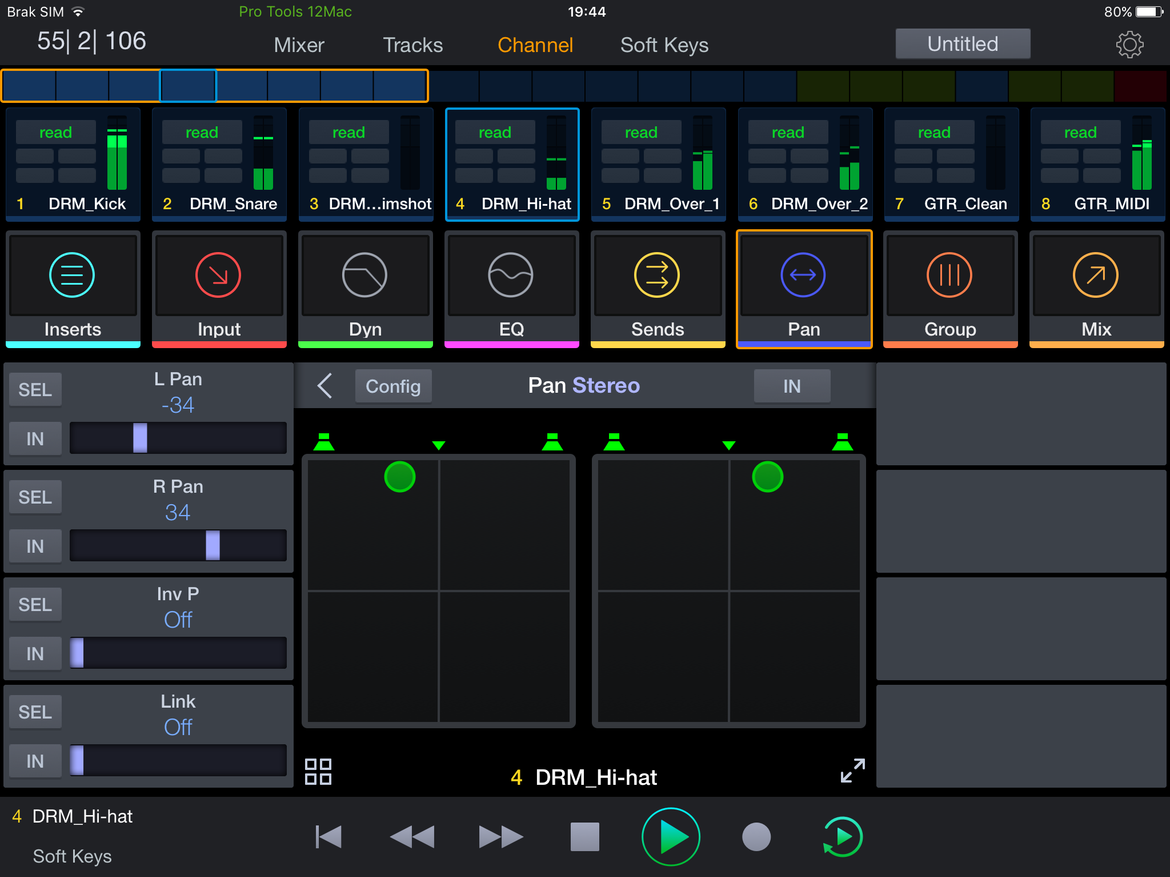Screen dimensions: 1170x877
Task: Open settings gear icon
Action: point(1129,45)
